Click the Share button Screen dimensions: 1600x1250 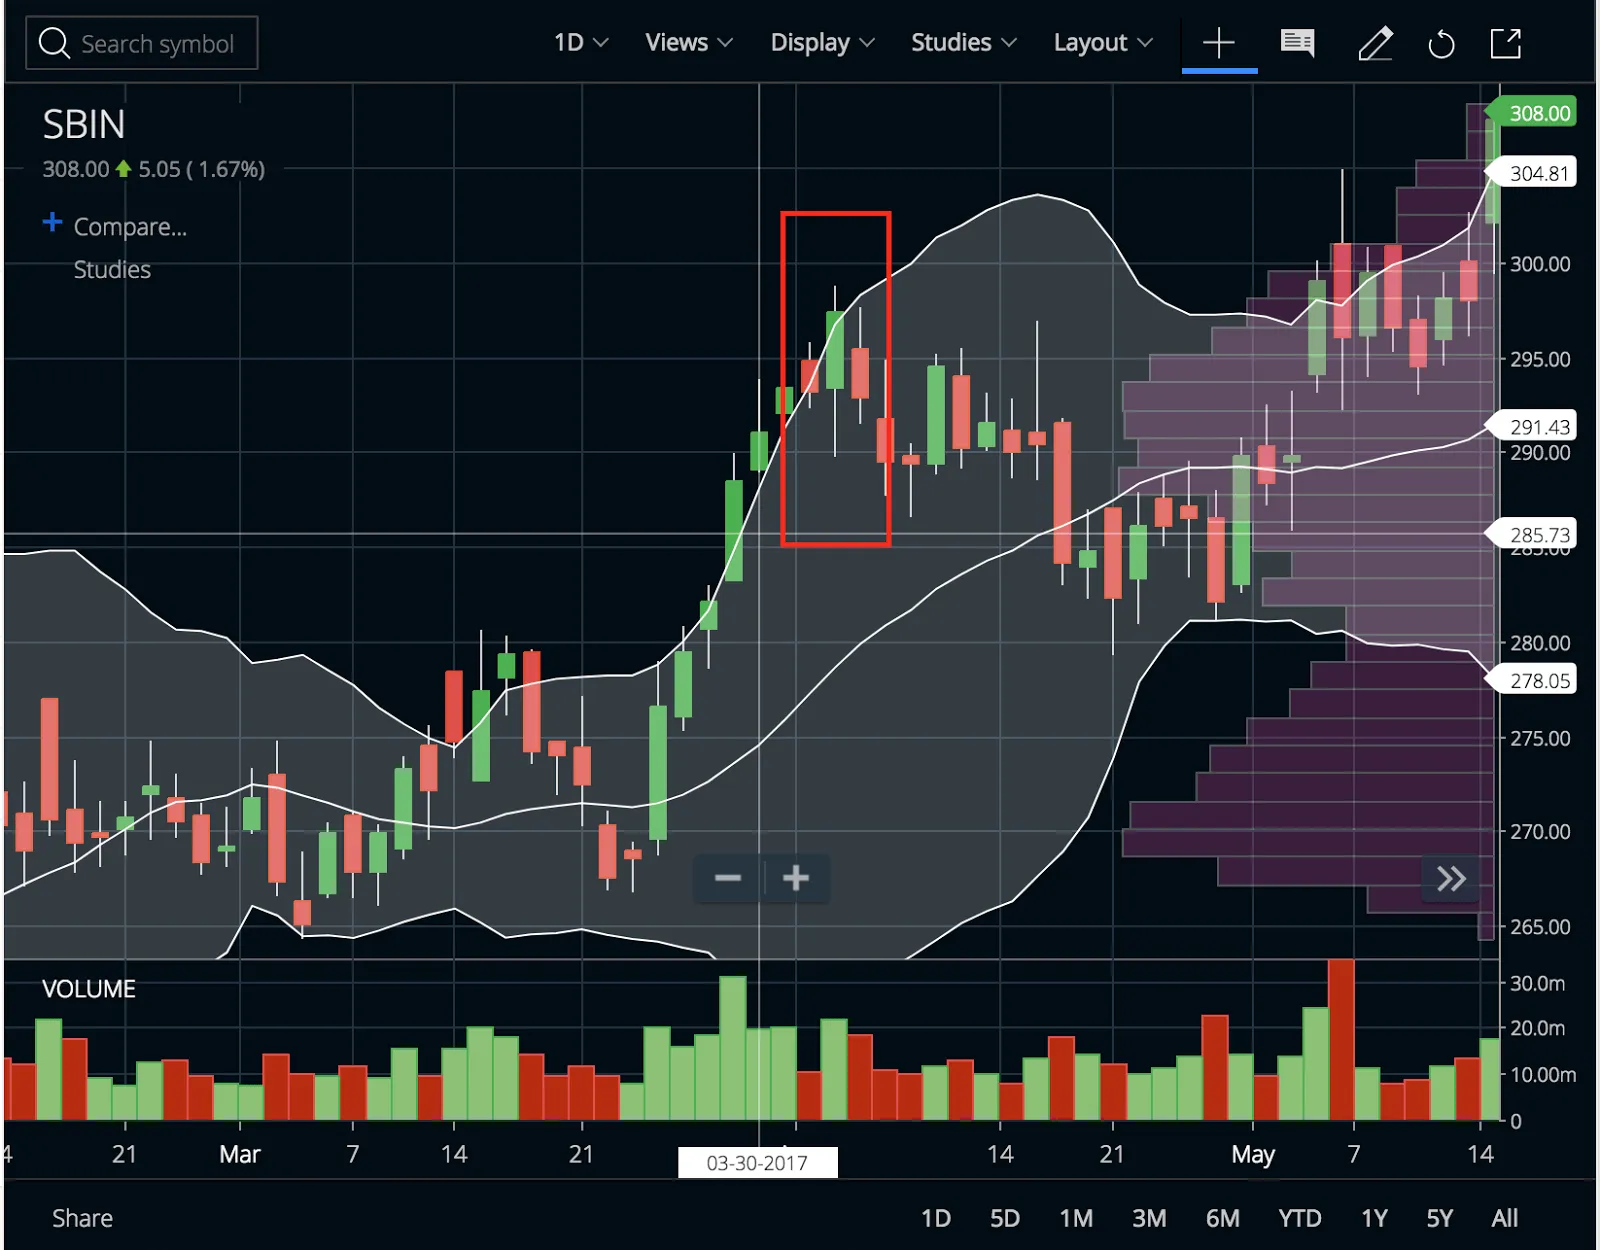pos(82,1218)
